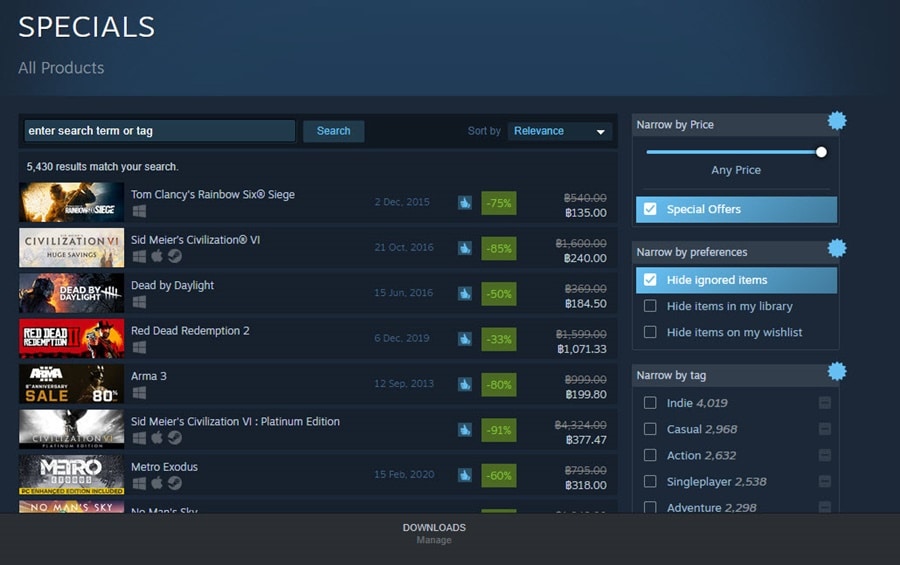The height and width of the screenshot is (565, 900).
Task: Exclude the Action tag with its minus icon
Action: point(825,455)
